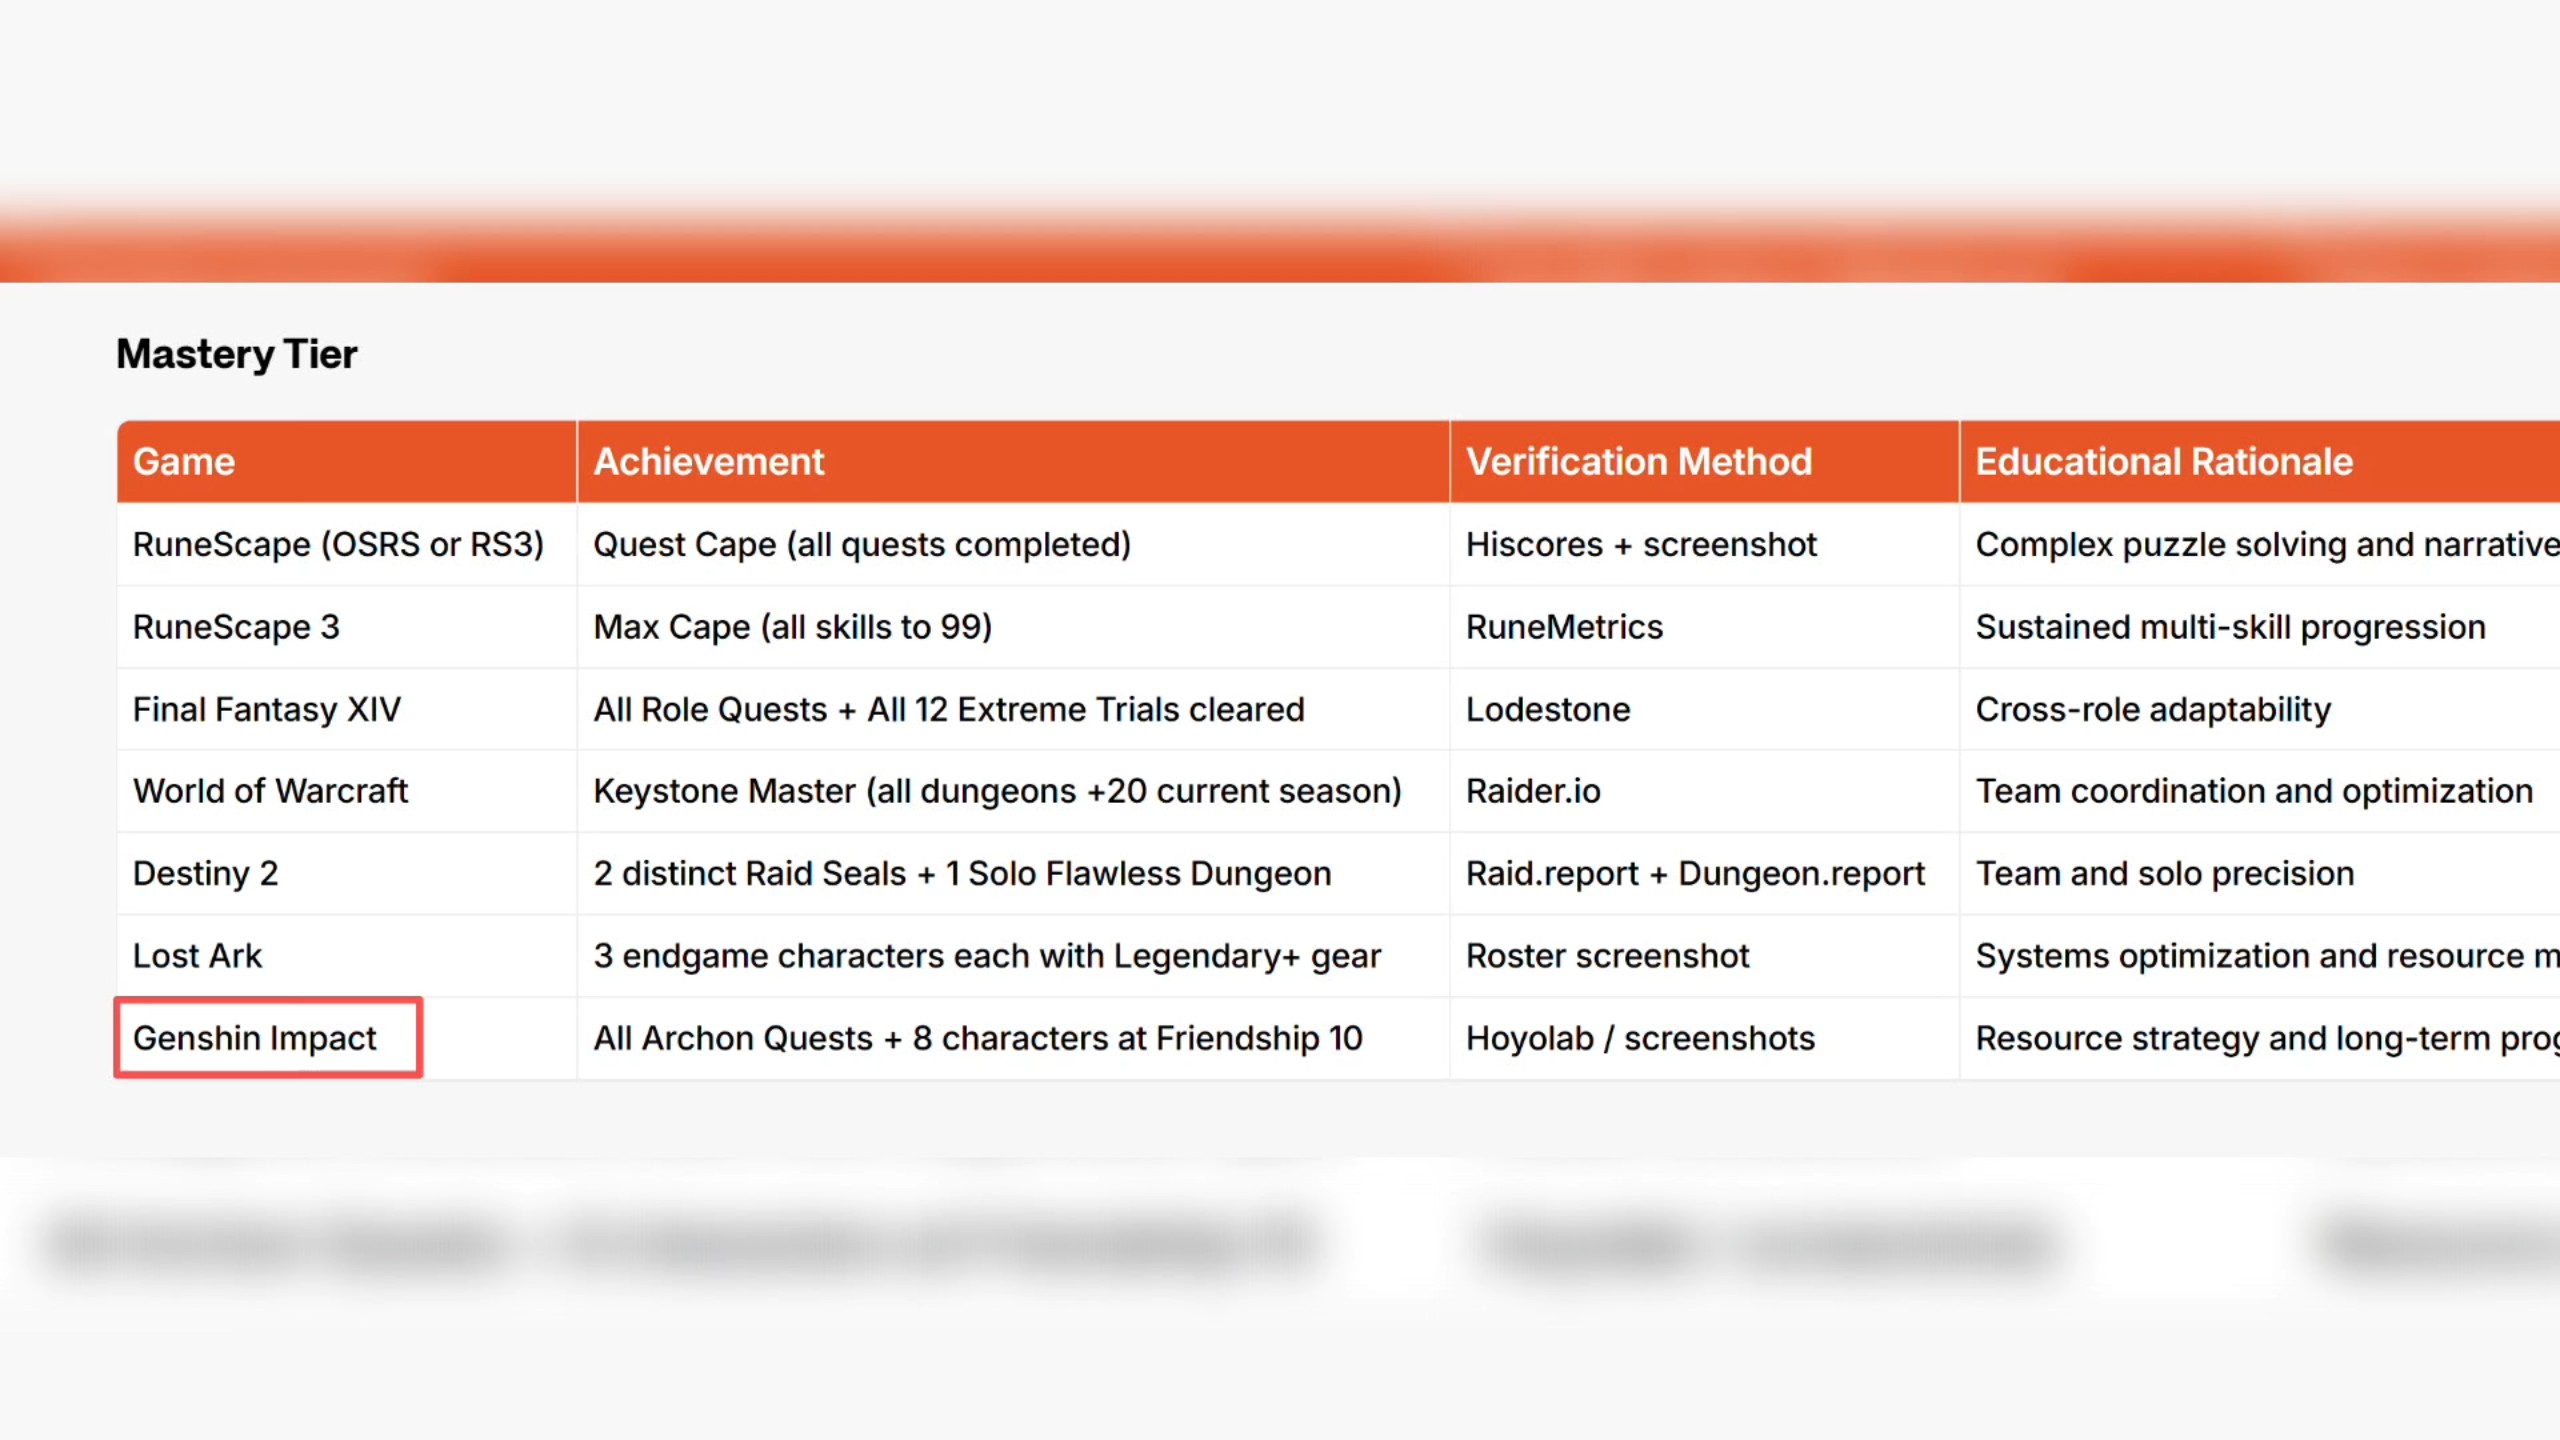Select All Role Quests + All 12 Extreme Trials cell
Screen dimensions: 2560x1440
1013,709
